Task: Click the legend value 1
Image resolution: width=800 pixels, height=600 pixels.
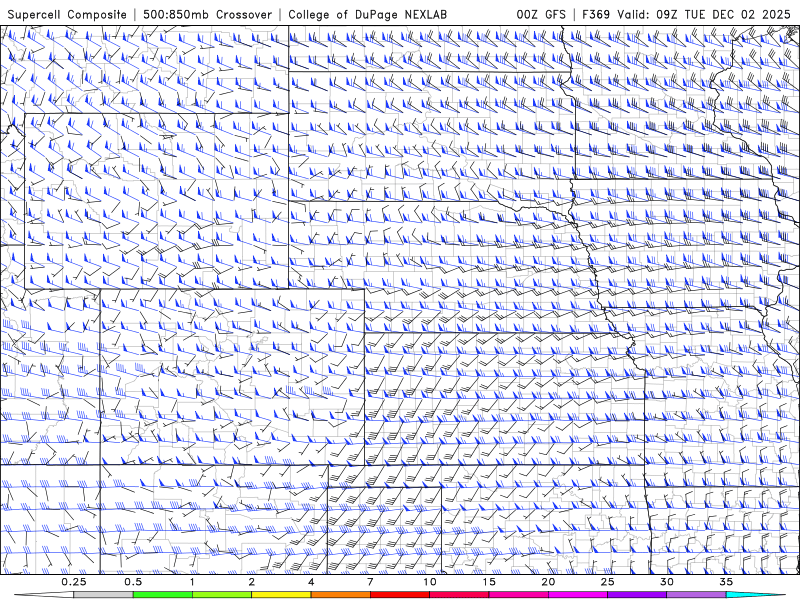Action: 192,582
